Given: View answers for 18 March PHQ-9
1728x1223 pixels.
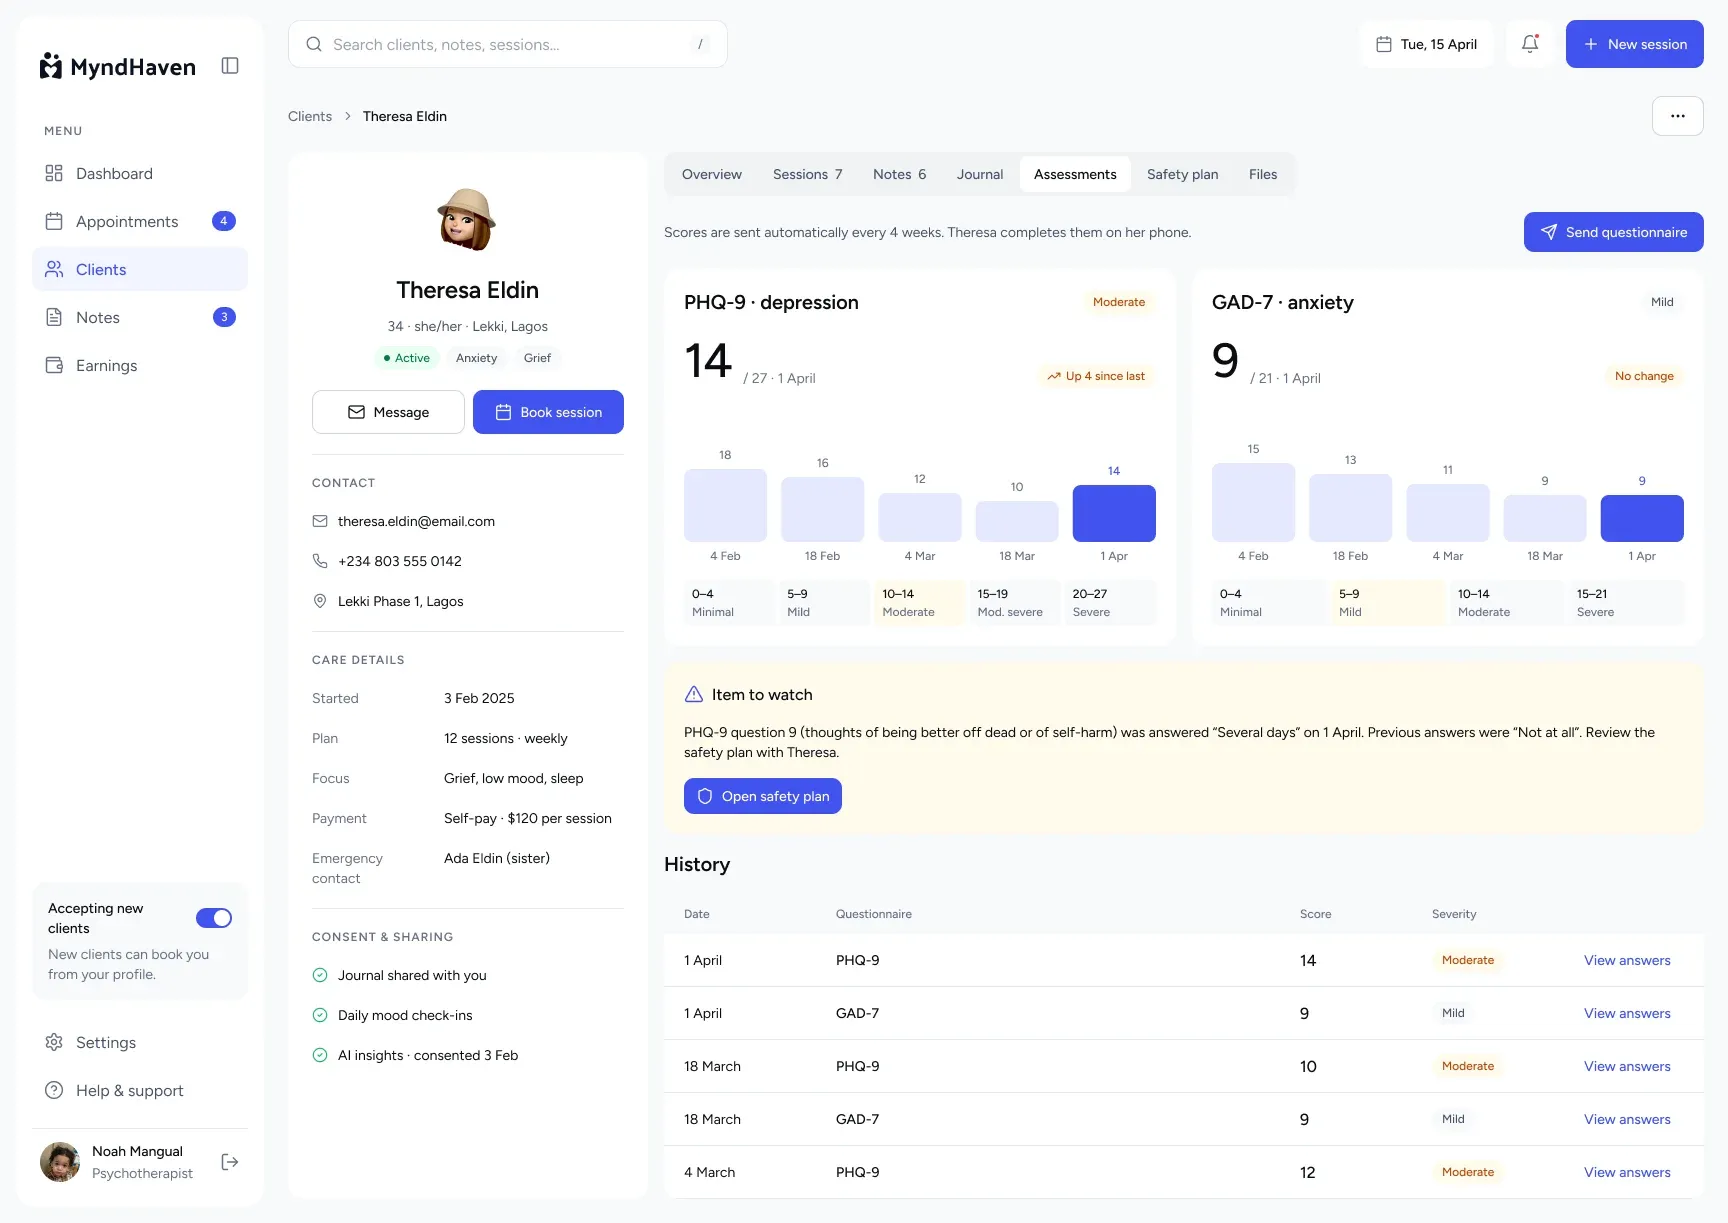Looking at the screenshot, I should pos(1627,1066).
